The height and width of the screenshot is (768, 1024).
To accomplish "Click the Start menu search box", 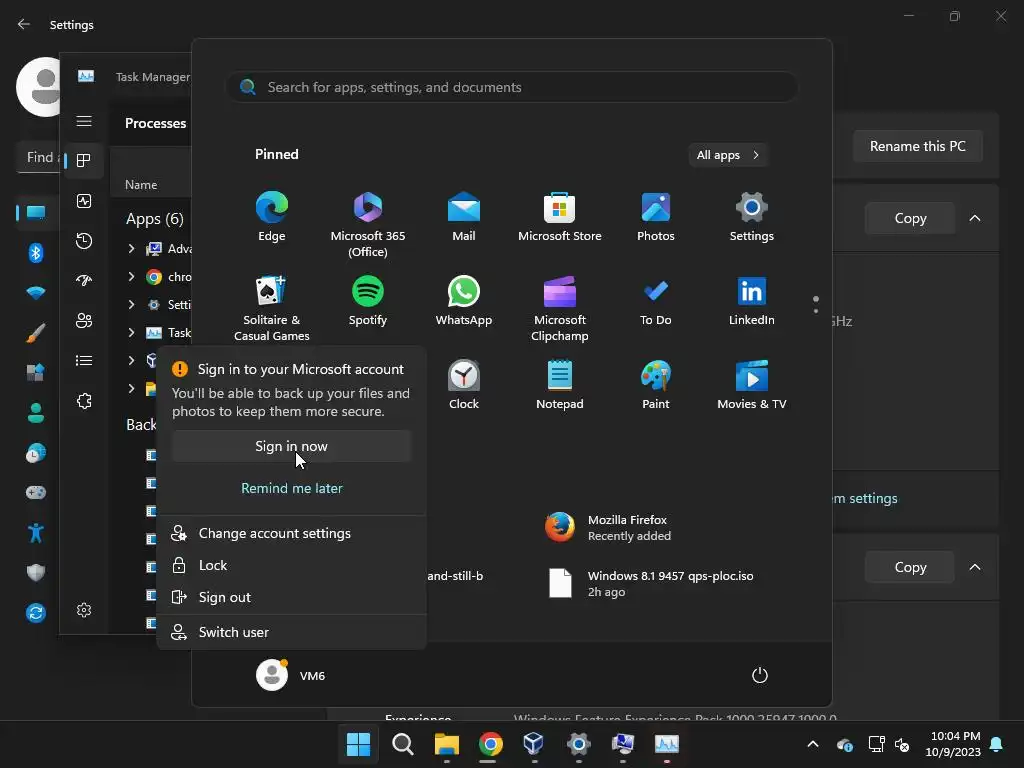I will click(x=512, y=87).
